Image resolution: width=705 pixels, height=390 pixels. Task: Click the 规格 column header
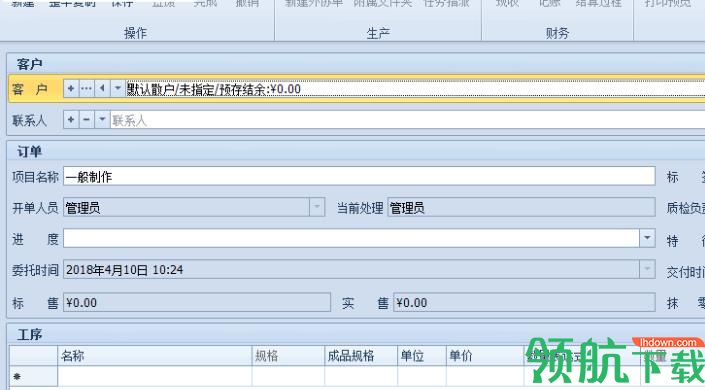[x=288, y=356]
